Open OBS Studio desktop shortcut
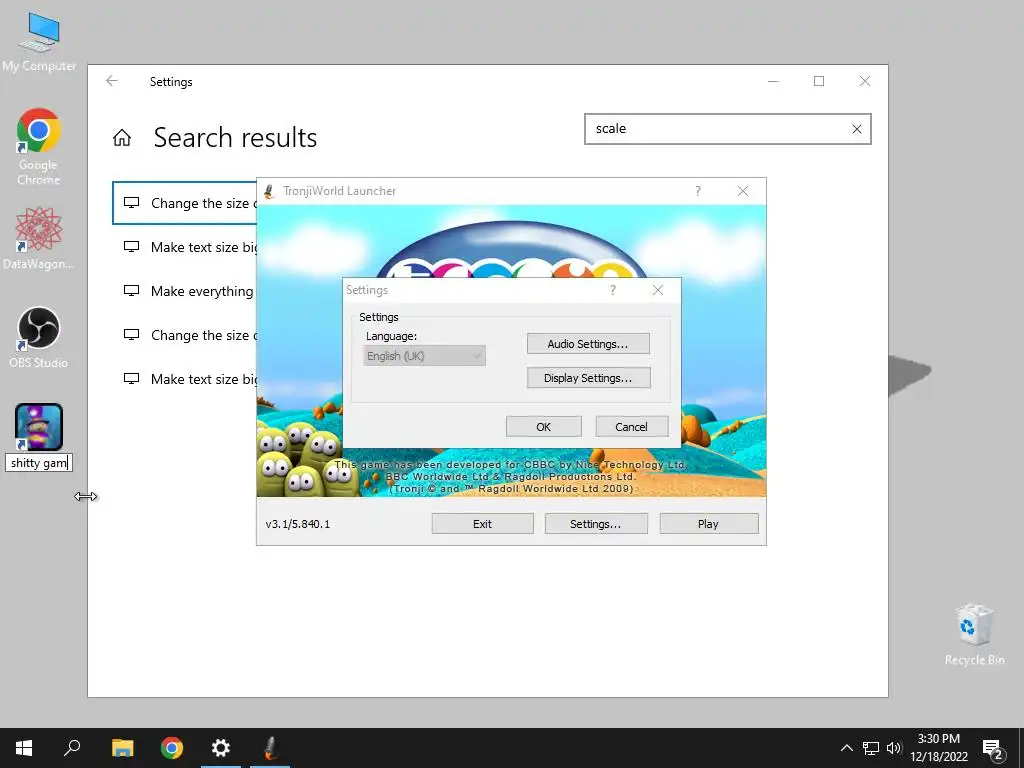1024x768 pixels. (x=39, y=337)
